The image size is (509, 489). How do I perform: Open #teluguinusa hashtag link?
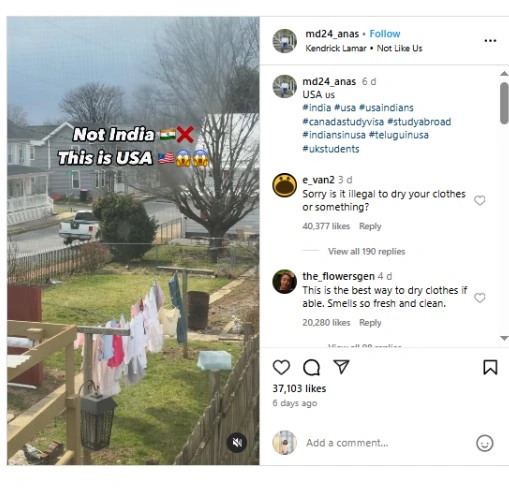coord(399,135)
